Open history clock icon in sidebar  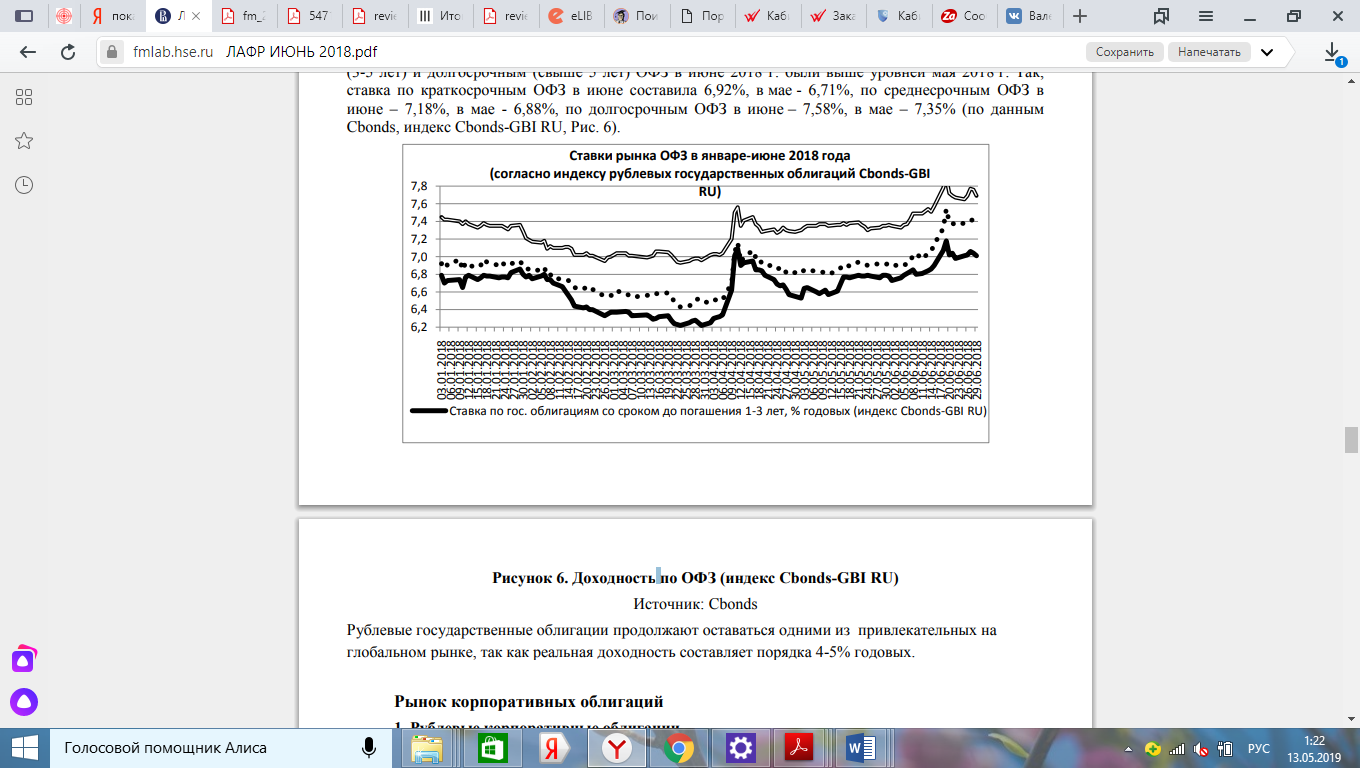tap(24, 185)
